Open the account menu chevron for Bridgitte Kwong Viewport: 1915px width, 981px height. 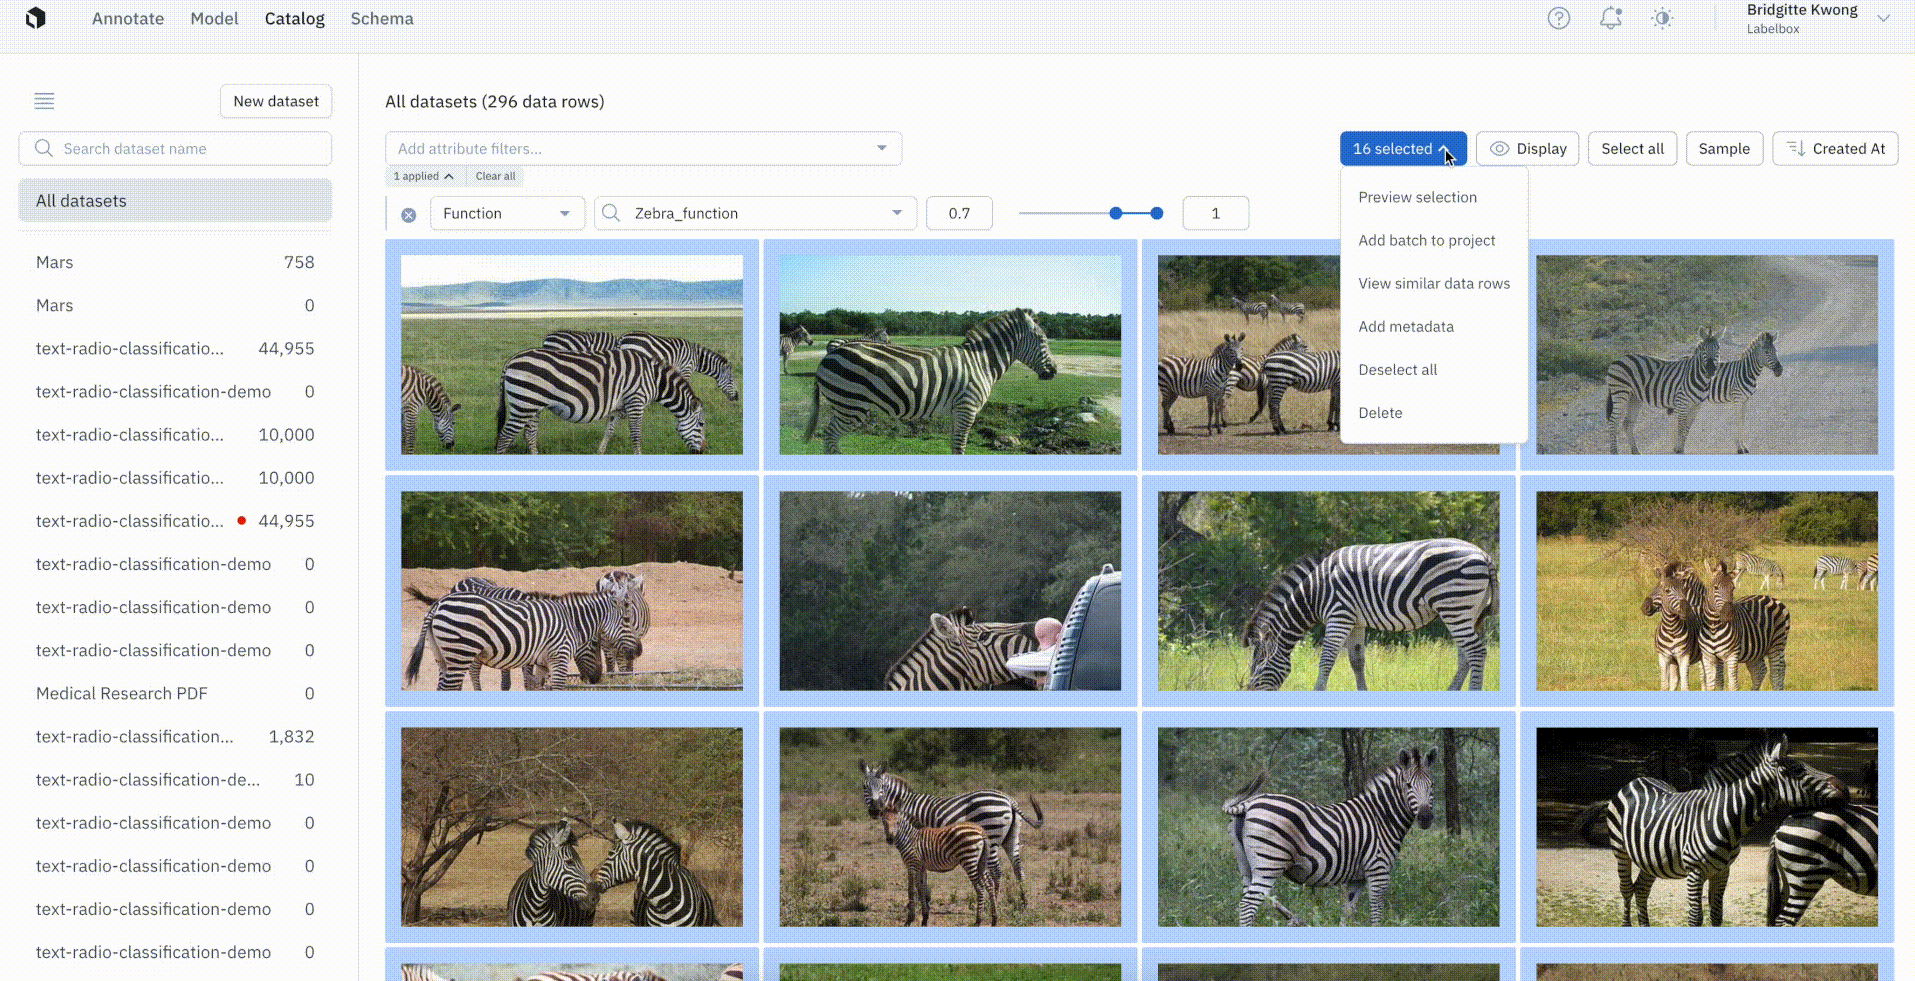click(x=1884, y=18)
